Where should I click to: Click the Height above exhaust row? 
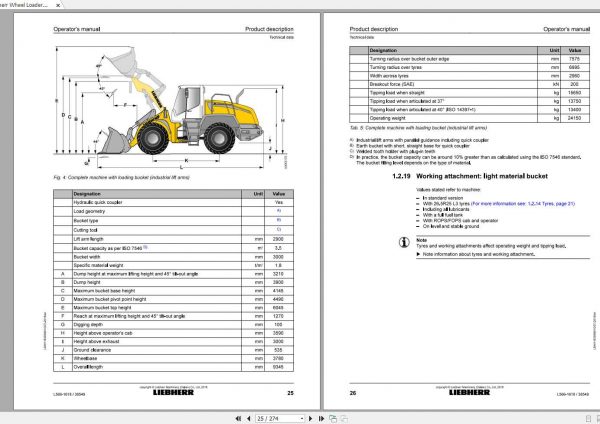click(173, 341)
